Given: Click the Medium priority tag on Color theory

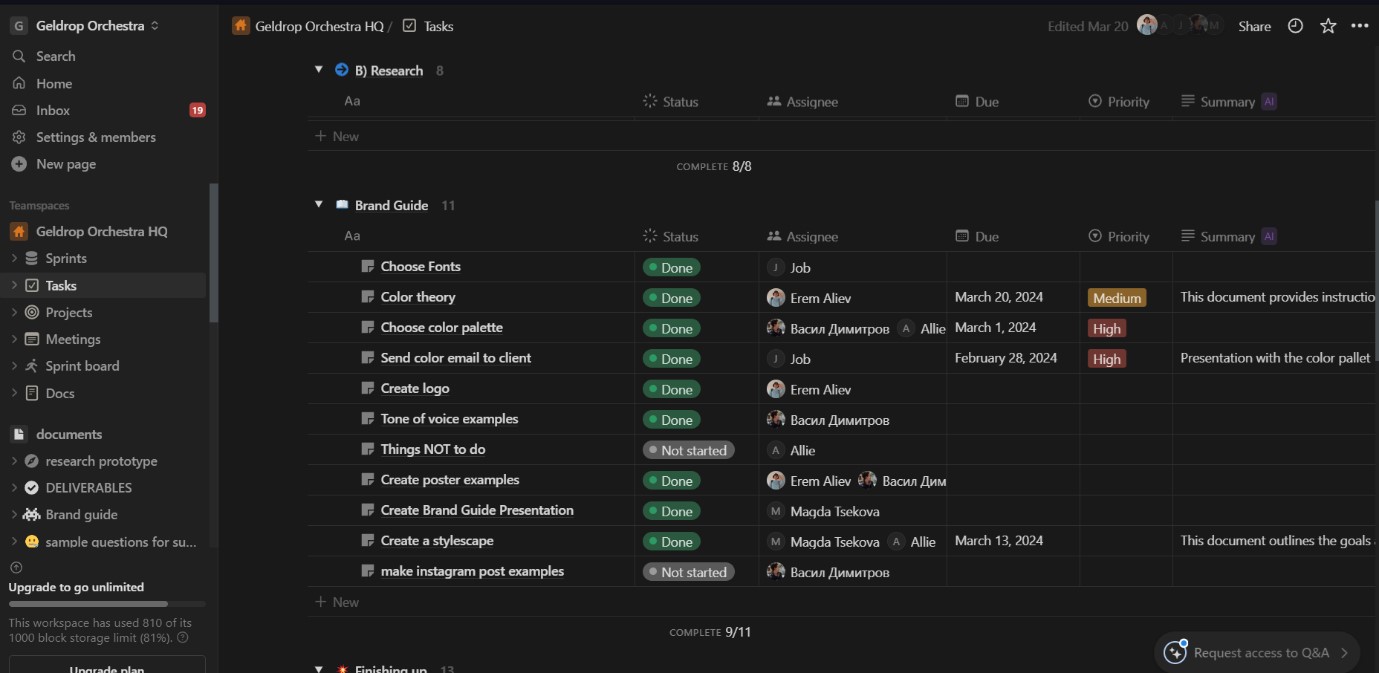Looking at the screenshot, I should pyautogui.click(x=1116, y=298).
